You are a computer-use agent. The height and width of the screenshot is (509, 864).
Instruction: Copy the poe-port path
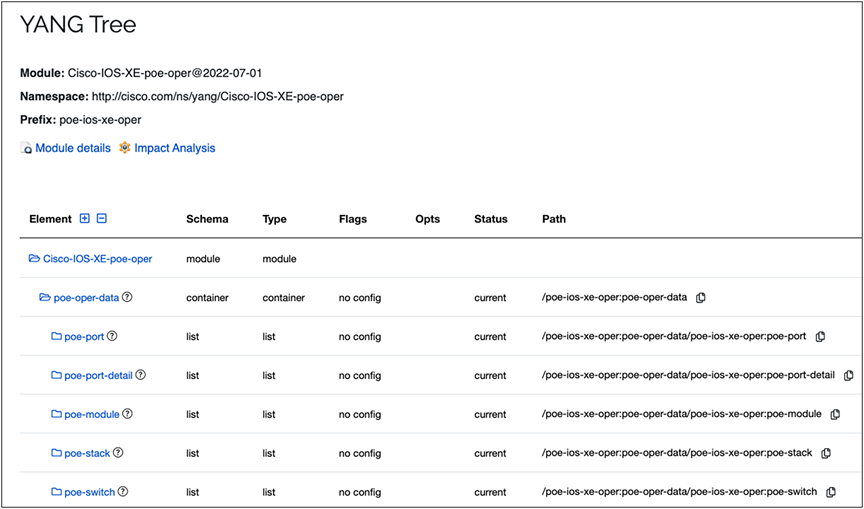820,336
